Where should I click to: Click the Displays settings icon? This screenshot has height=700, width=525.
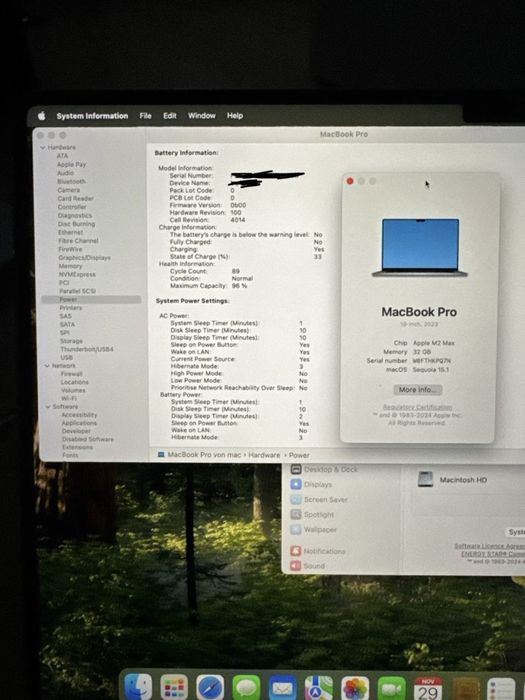(x=296, y=484)
